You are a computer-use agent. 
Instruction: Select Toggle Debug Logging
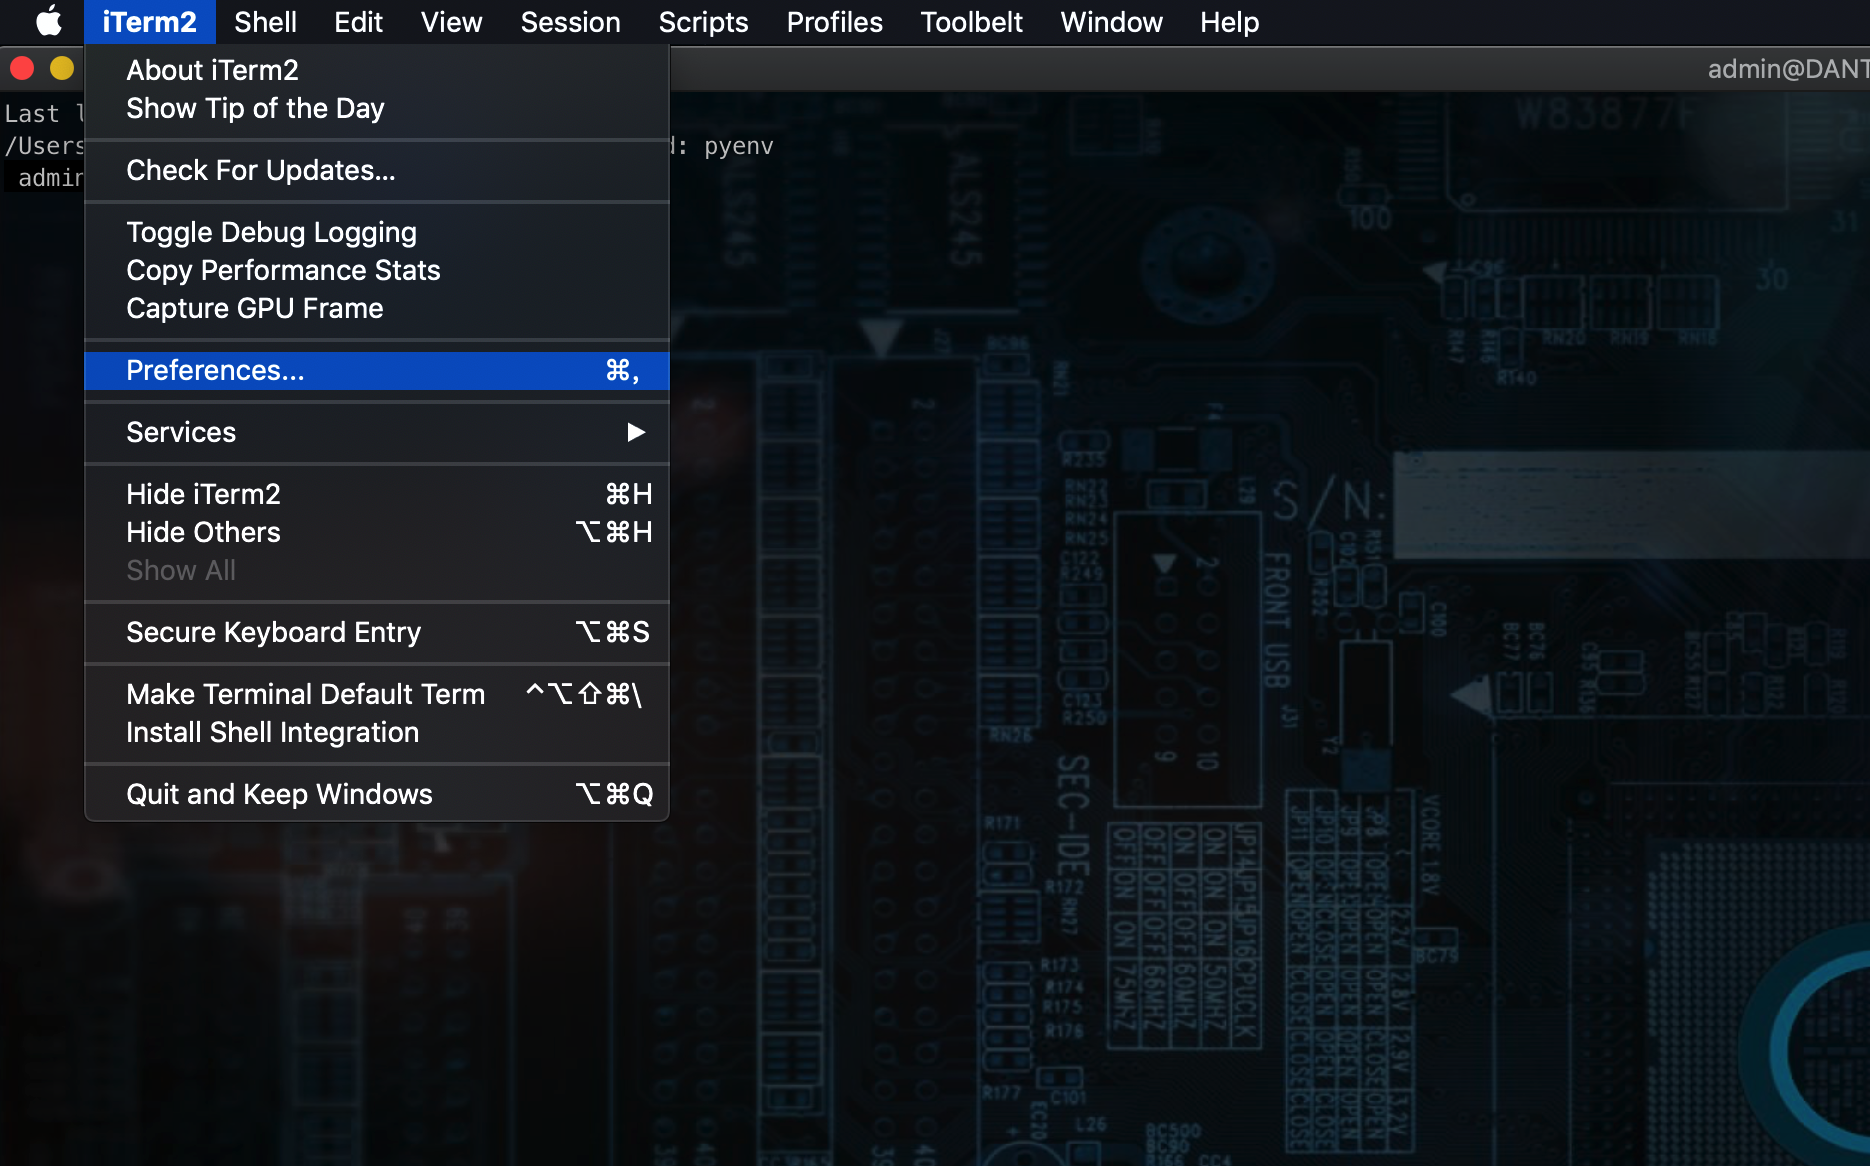point(377,232)
